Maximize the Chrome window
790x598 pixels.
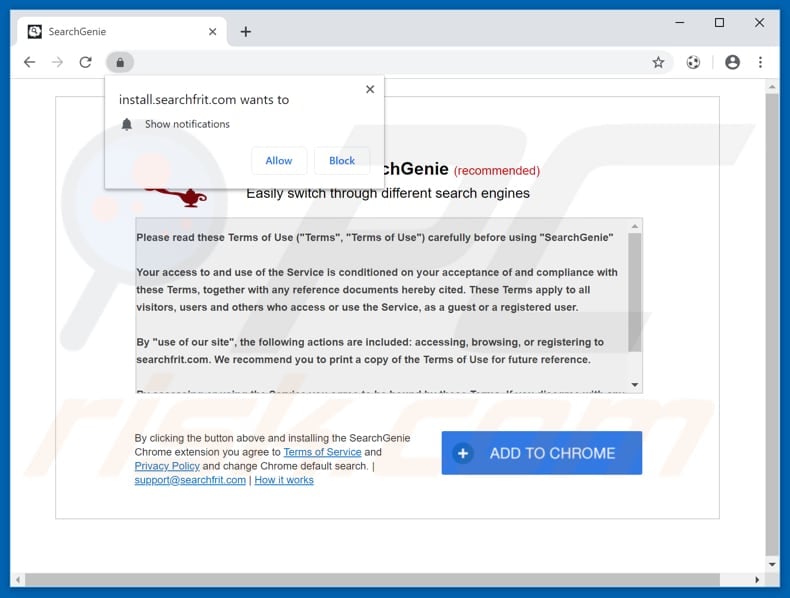[x=719, y=23]
